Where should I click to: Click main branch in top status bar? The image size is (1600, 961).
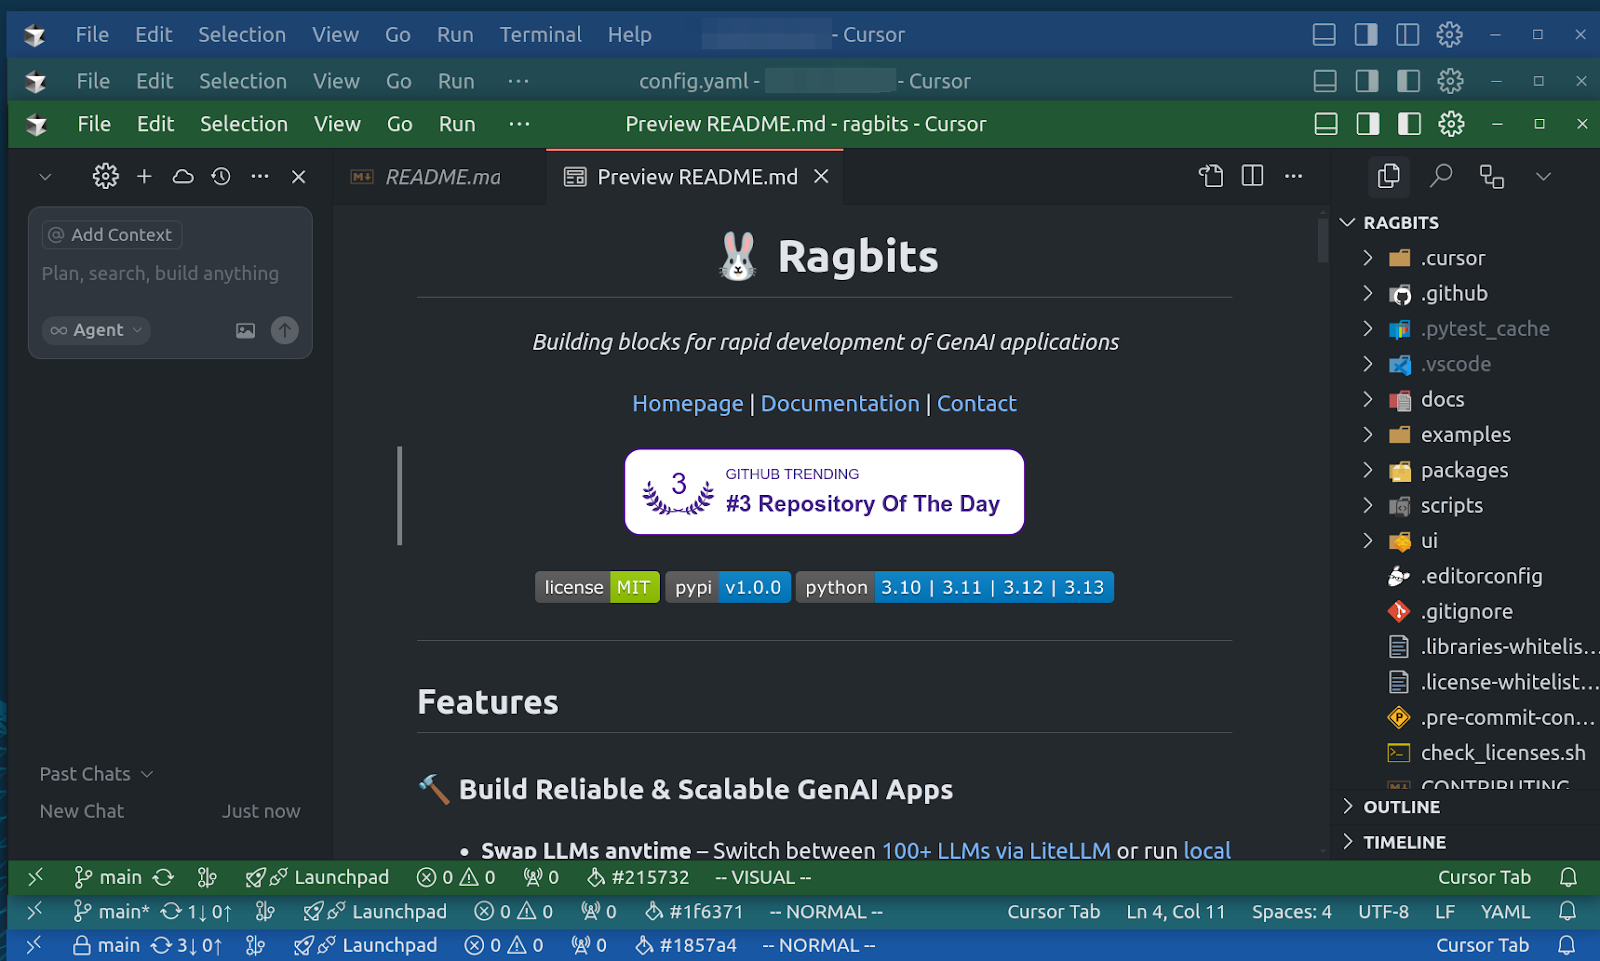(110, 877)
